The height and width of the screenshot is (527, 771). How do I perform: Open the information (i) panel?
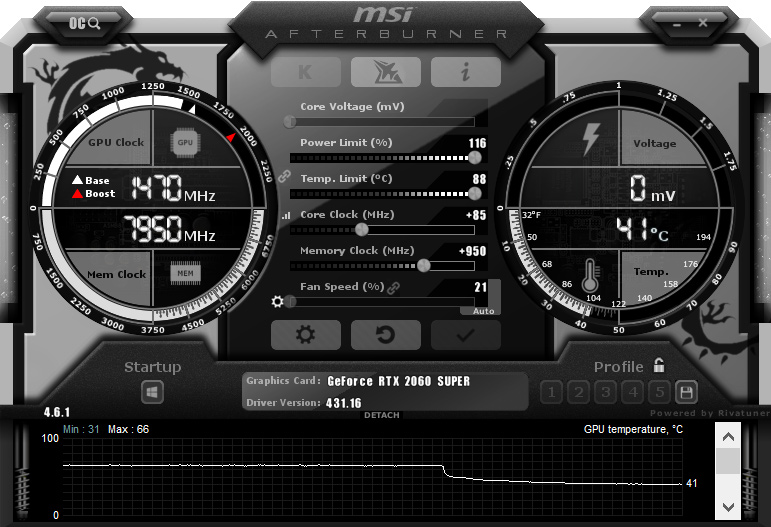(466, 72)
